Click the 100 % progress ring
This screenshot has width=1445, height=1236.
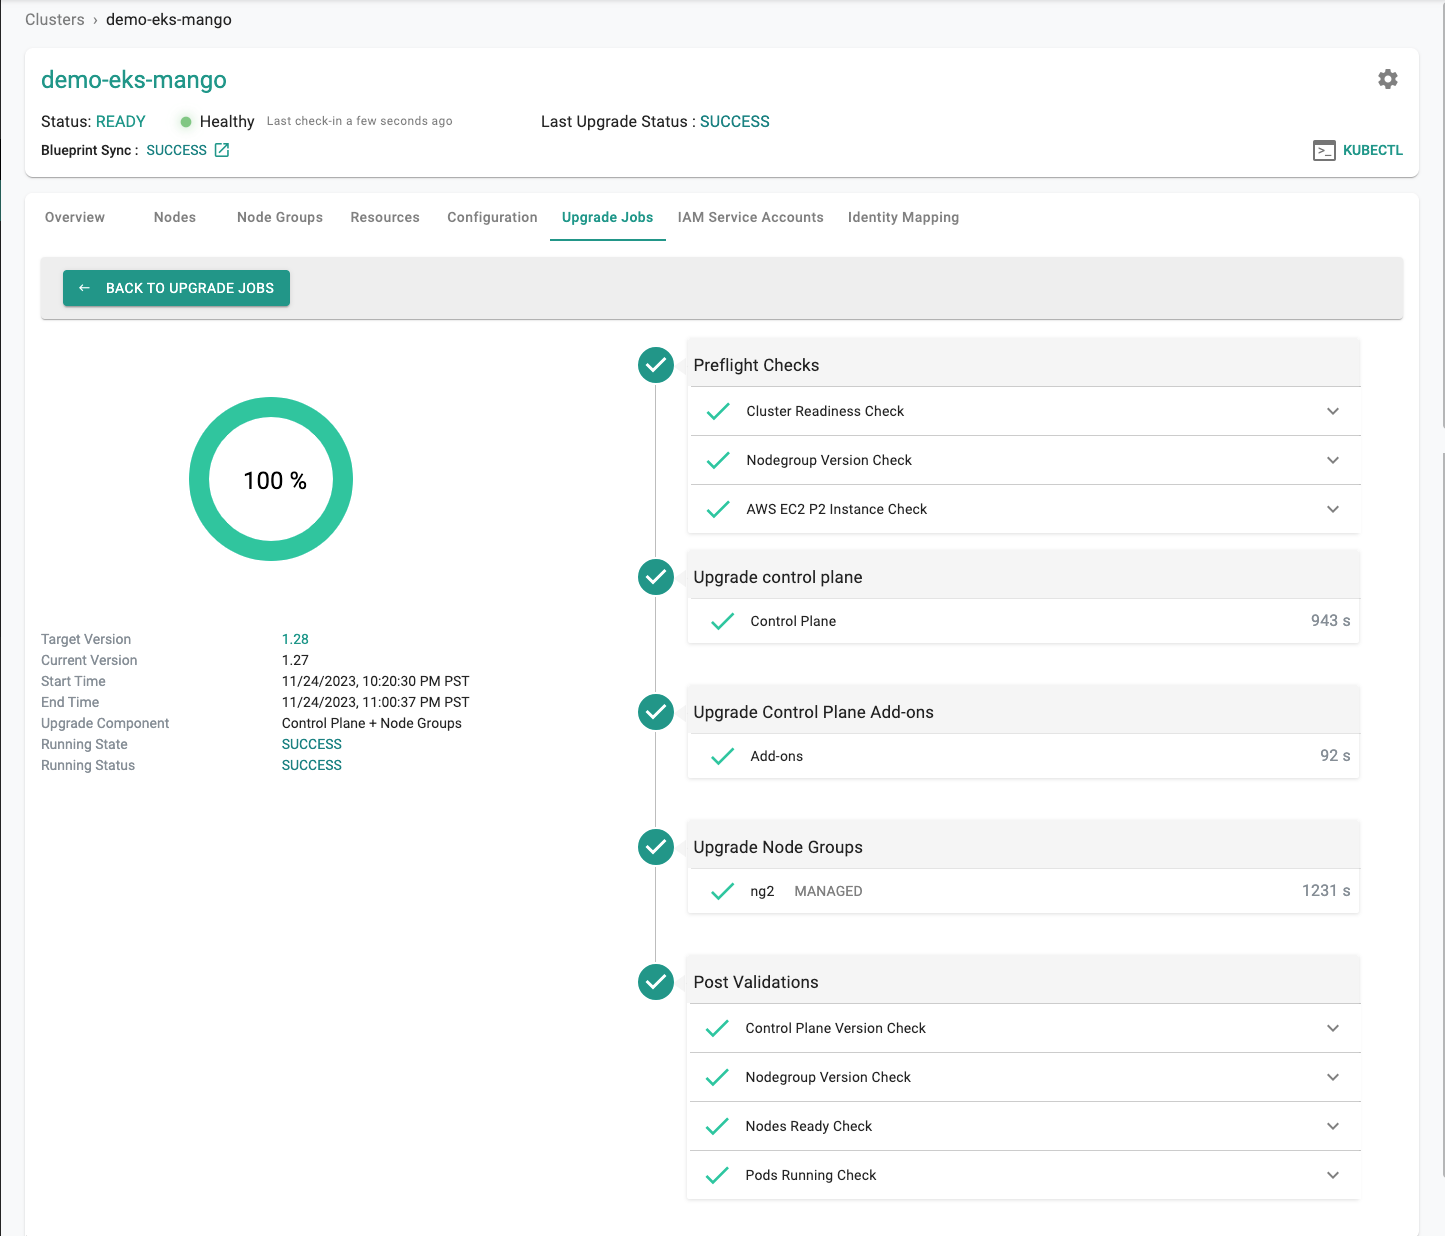(x=271, y=479)
